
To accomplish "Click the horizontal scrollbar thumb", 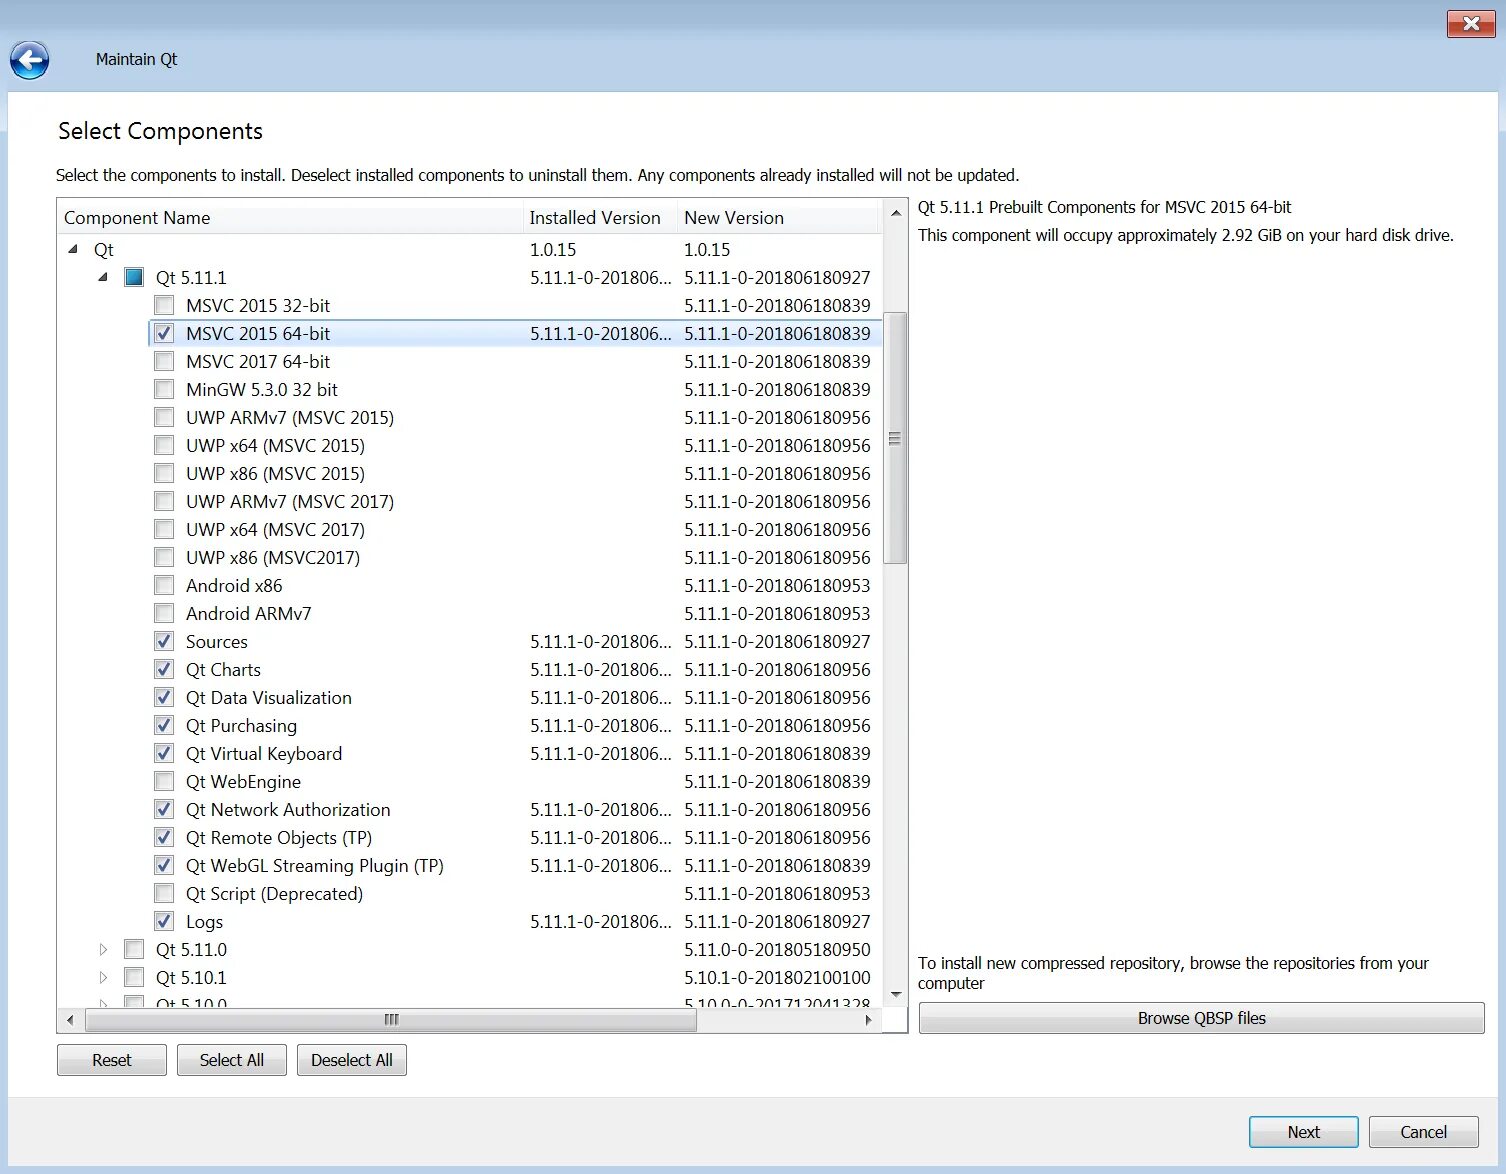I will 391,1020.
